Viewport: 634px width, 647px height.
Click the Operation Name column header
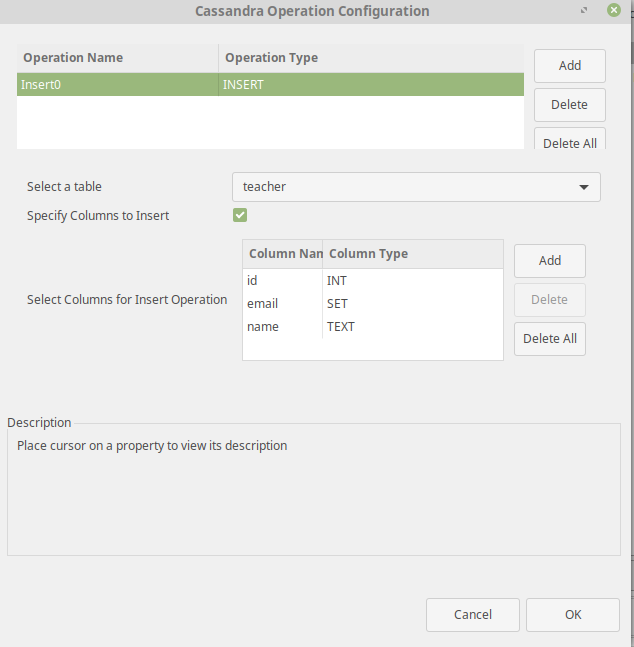point(118,58)
